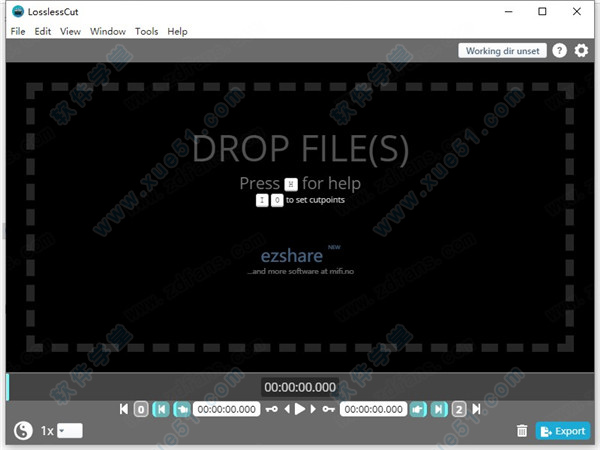Open the Window menu
Screen dimensions: 600x450
point(108,31)
